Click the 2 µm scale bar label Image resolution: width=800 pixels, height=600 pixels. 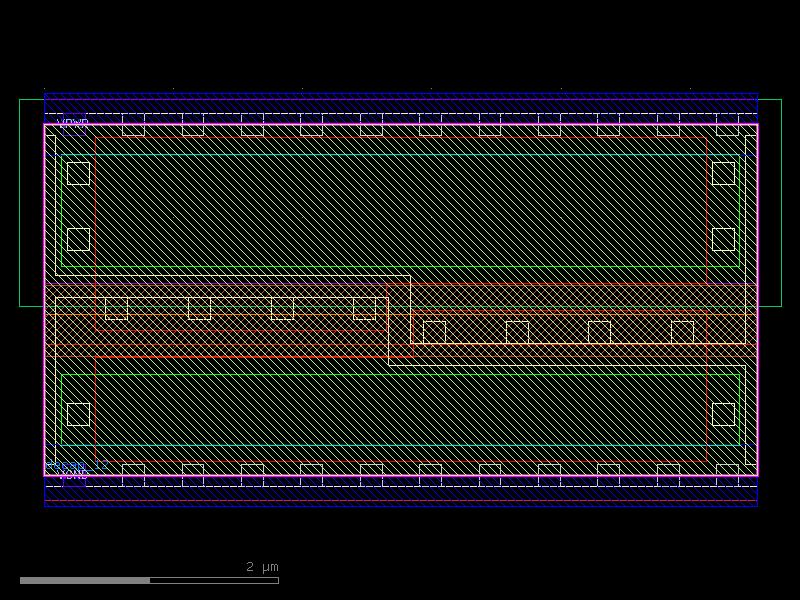click(262, 567)
